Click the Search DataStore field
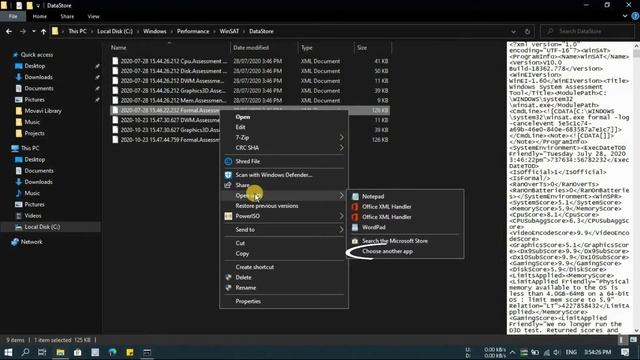Image resolution: width=640 pixels, height=360 pixels. (x=587, y=31)
